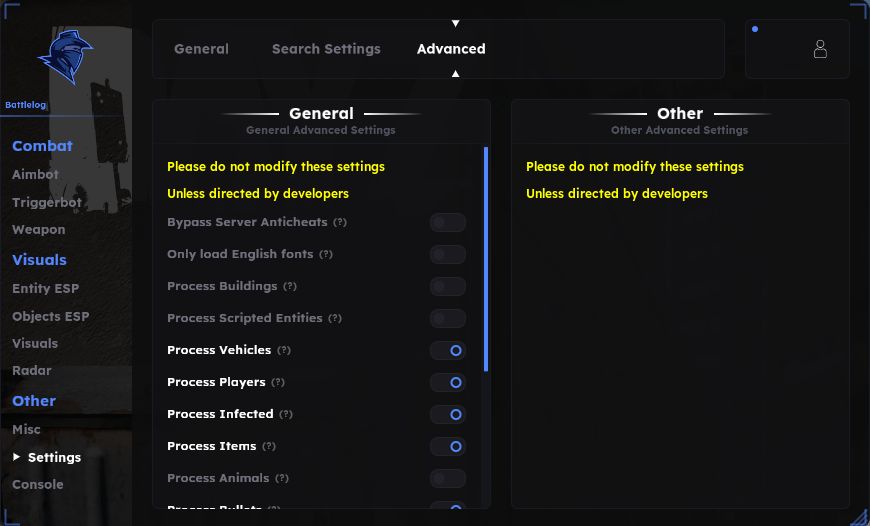
Task: Go to Aimbot in the sidebar
Action: [x=36, y=174]
